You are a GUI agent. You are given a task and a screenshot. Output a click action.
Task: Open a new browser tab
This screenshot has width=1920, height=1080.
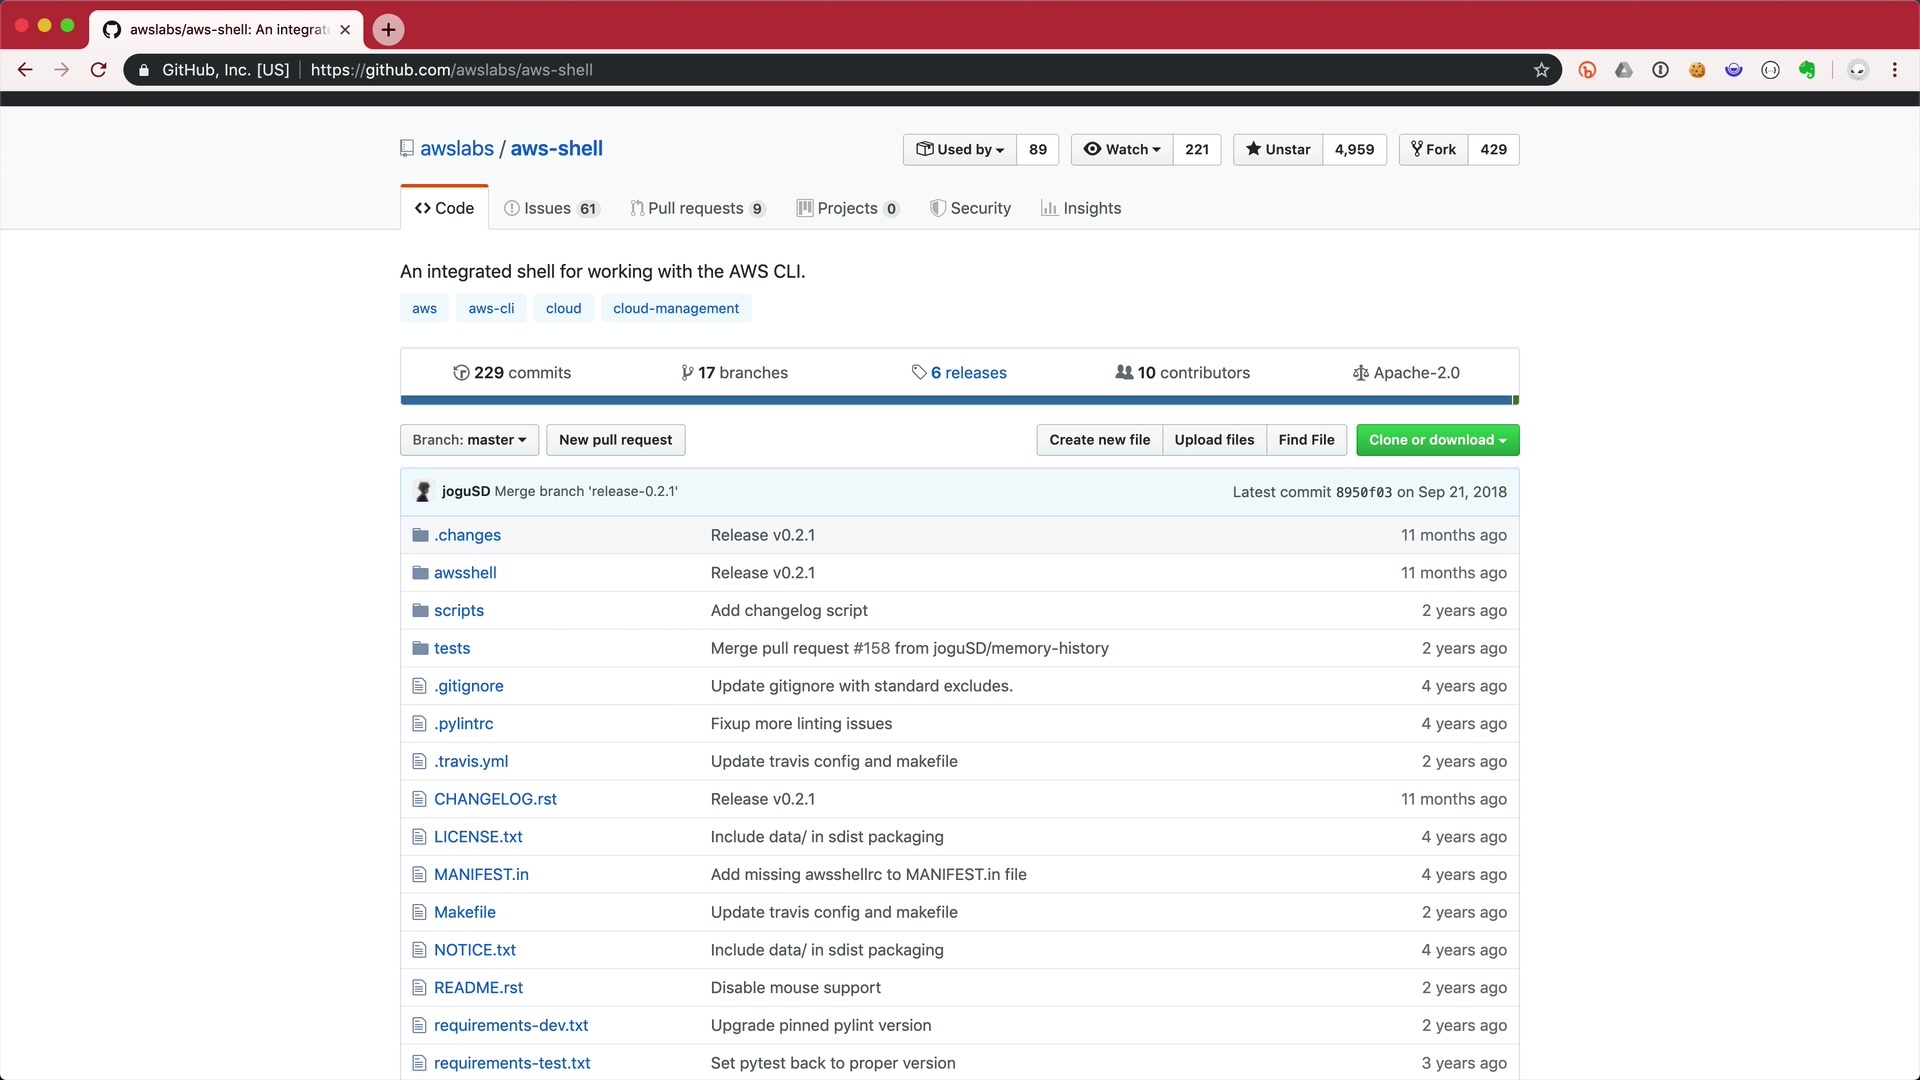(x=388, y=30)
